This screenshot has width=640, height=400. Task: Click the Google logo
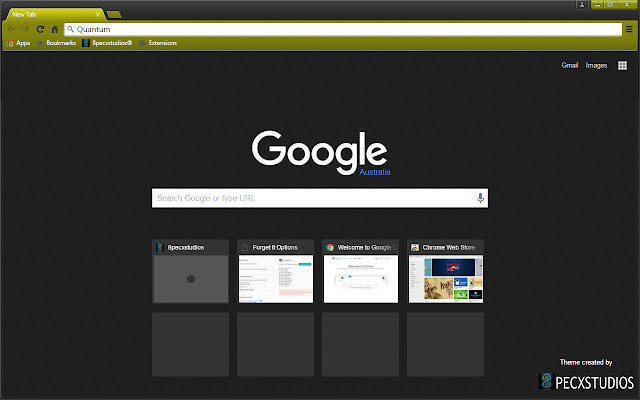[320, 153]
